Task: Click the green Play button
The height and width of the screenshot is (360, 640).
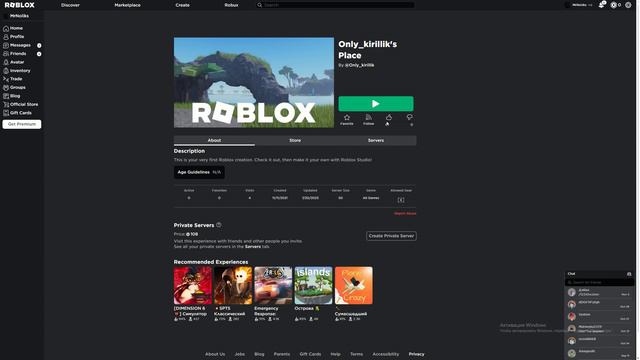Action: tap(376, 104)
